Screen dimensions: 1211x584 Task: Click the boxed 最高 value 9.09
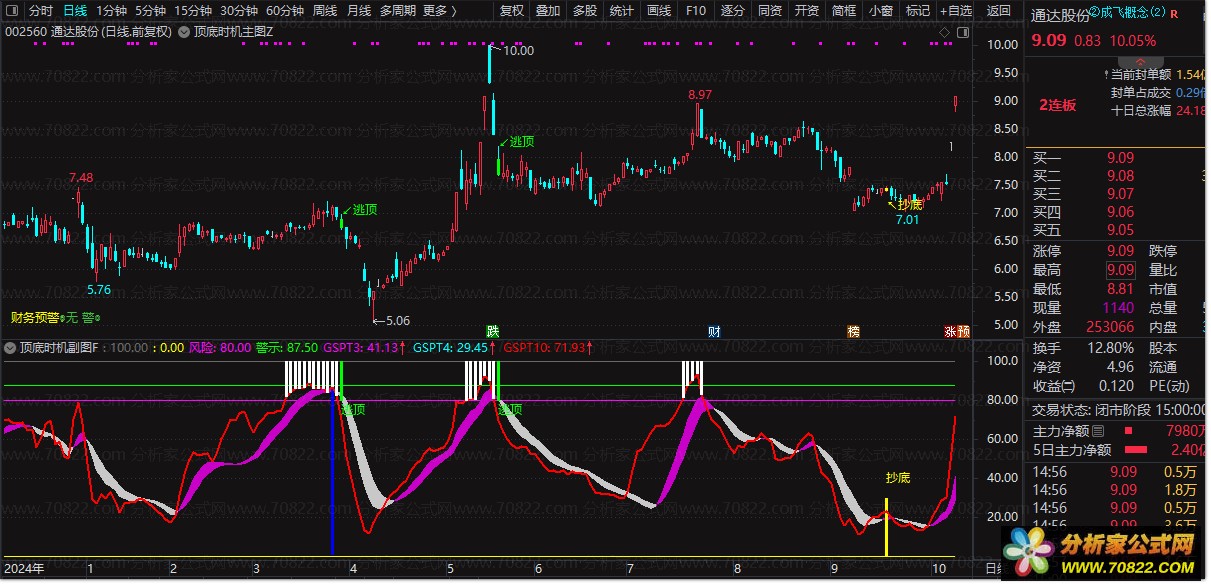click(1120, 270)
